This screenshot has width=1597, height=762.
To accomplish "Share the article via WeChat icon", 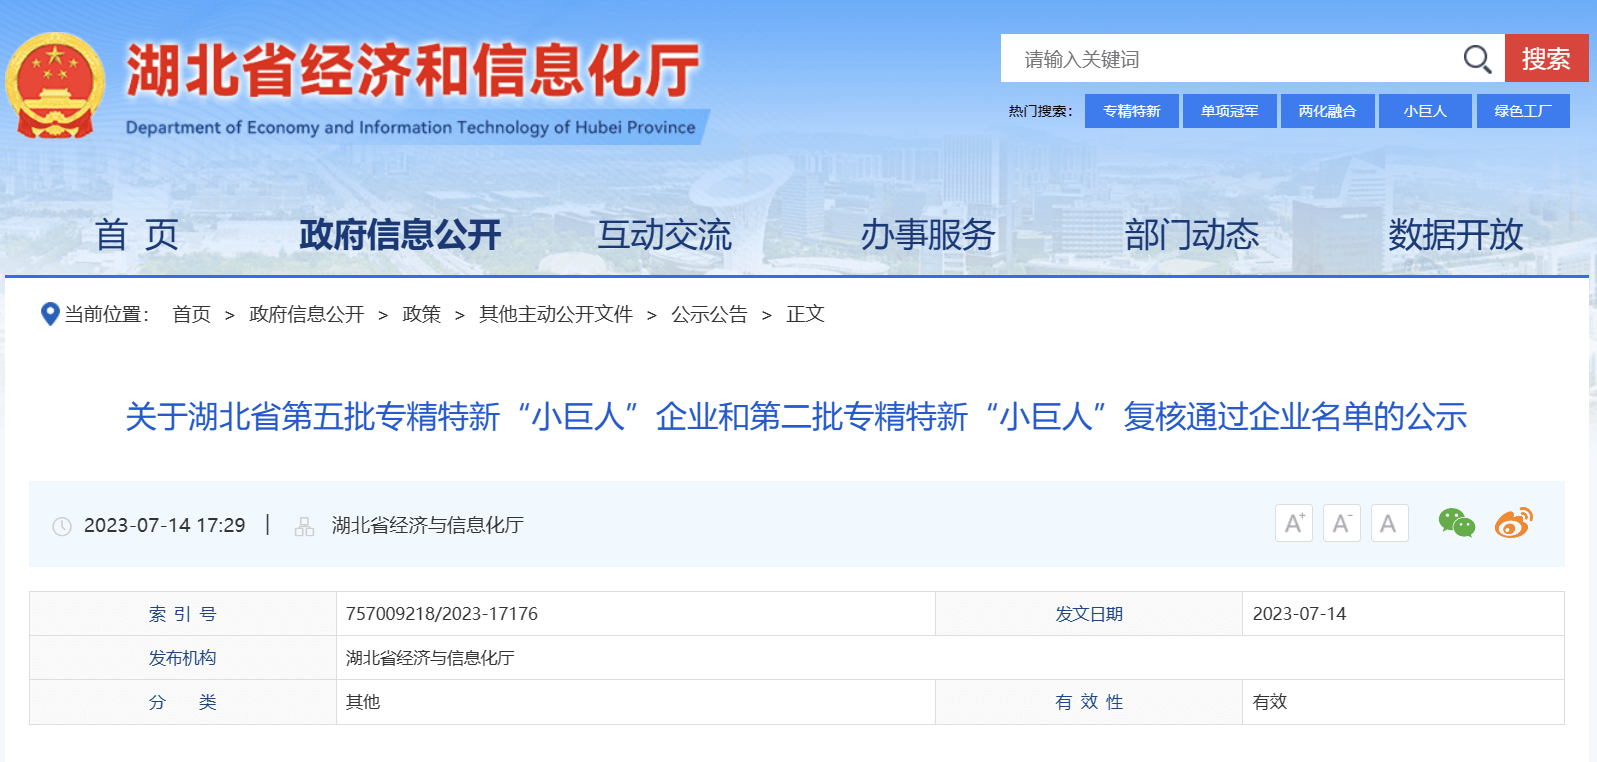I will coord(1456,523).
